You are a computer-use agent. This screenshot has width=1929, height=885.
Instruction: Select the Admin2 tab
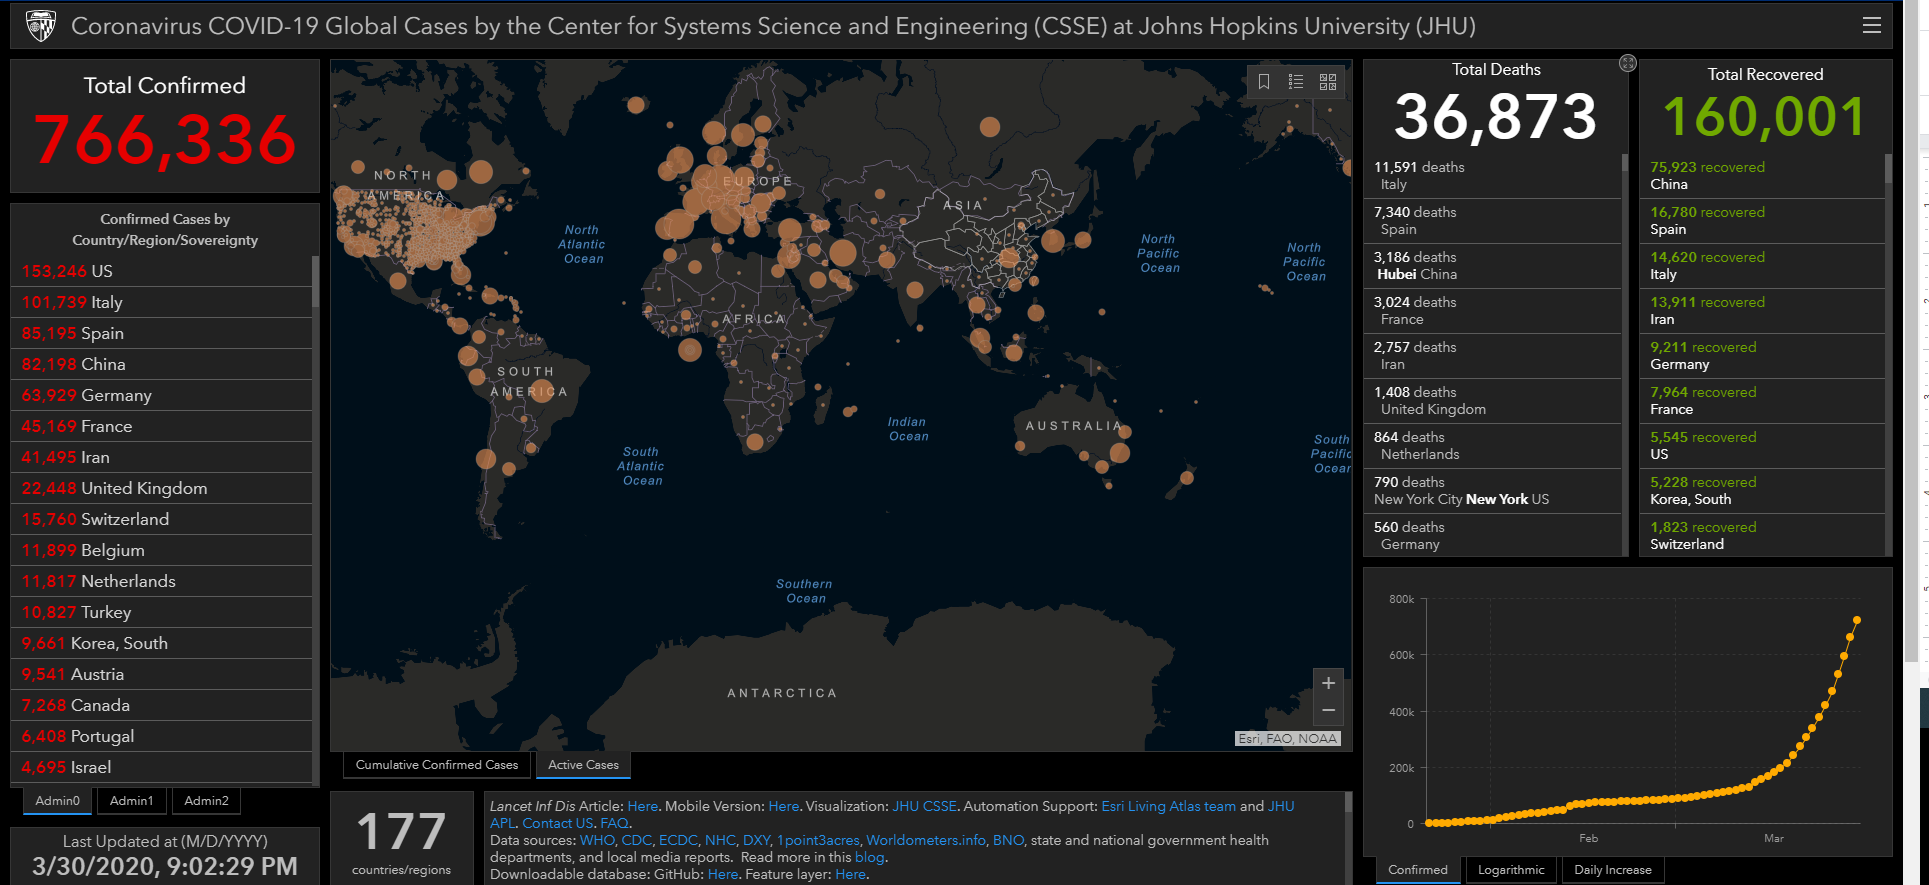coord(206,801)
